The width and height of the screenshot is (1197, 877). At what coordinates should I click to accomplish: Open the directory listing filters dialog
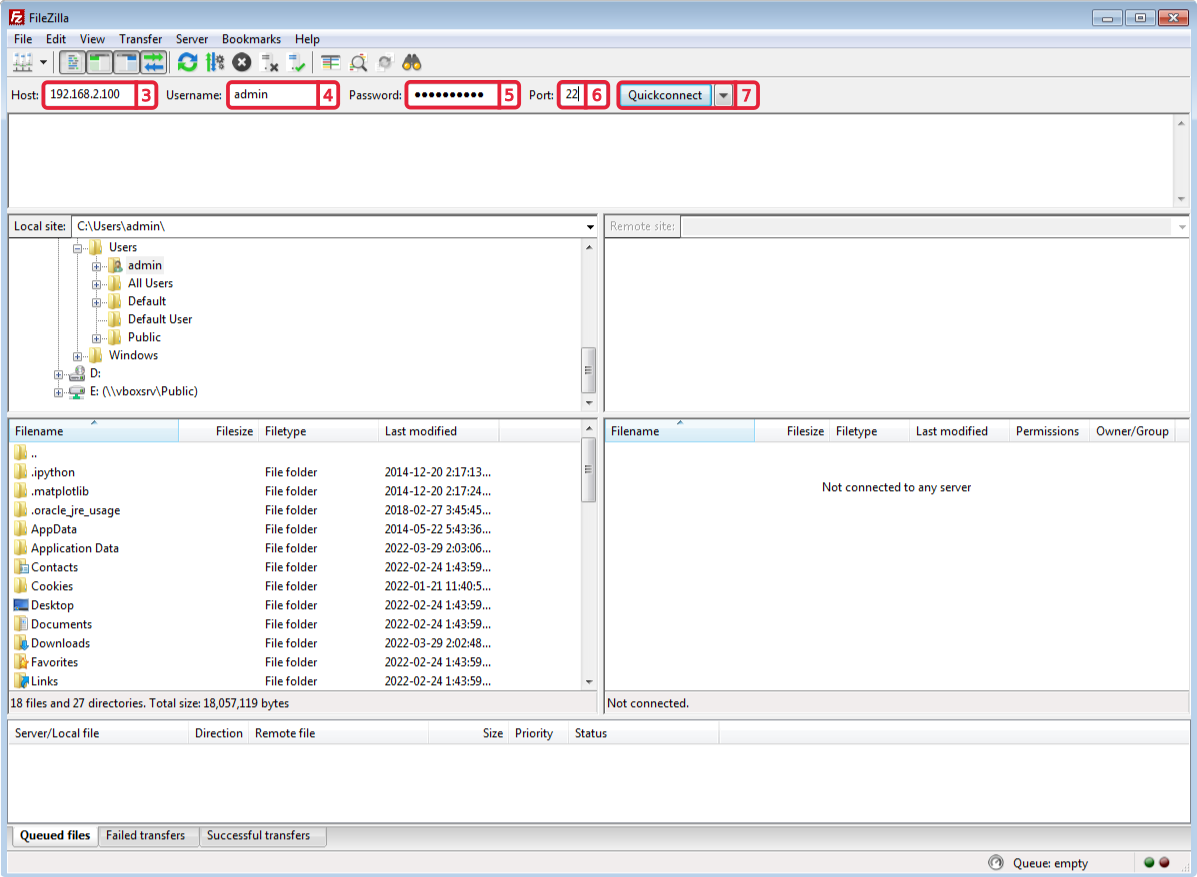(331, 63)
